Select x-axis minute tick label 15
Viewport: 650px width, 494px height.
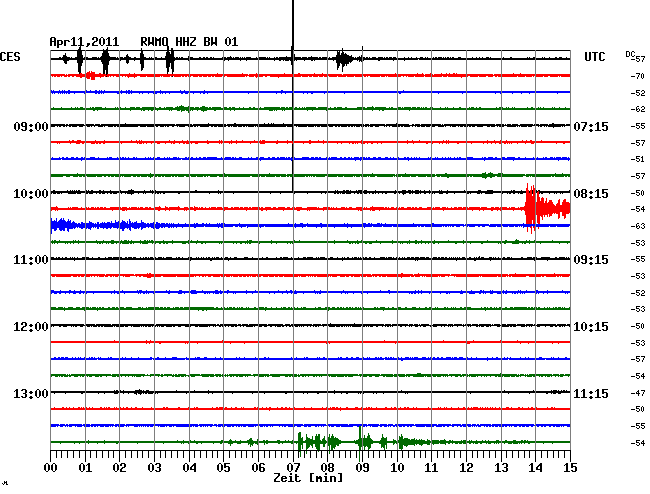tap(570, 468)
